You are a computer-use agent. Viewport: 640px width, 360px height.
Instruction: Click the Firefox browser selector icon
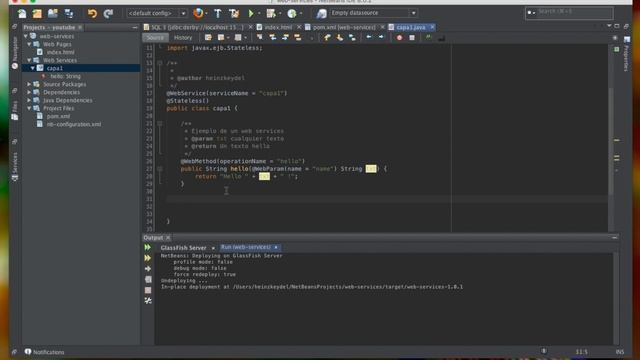(x=198, y=13)
